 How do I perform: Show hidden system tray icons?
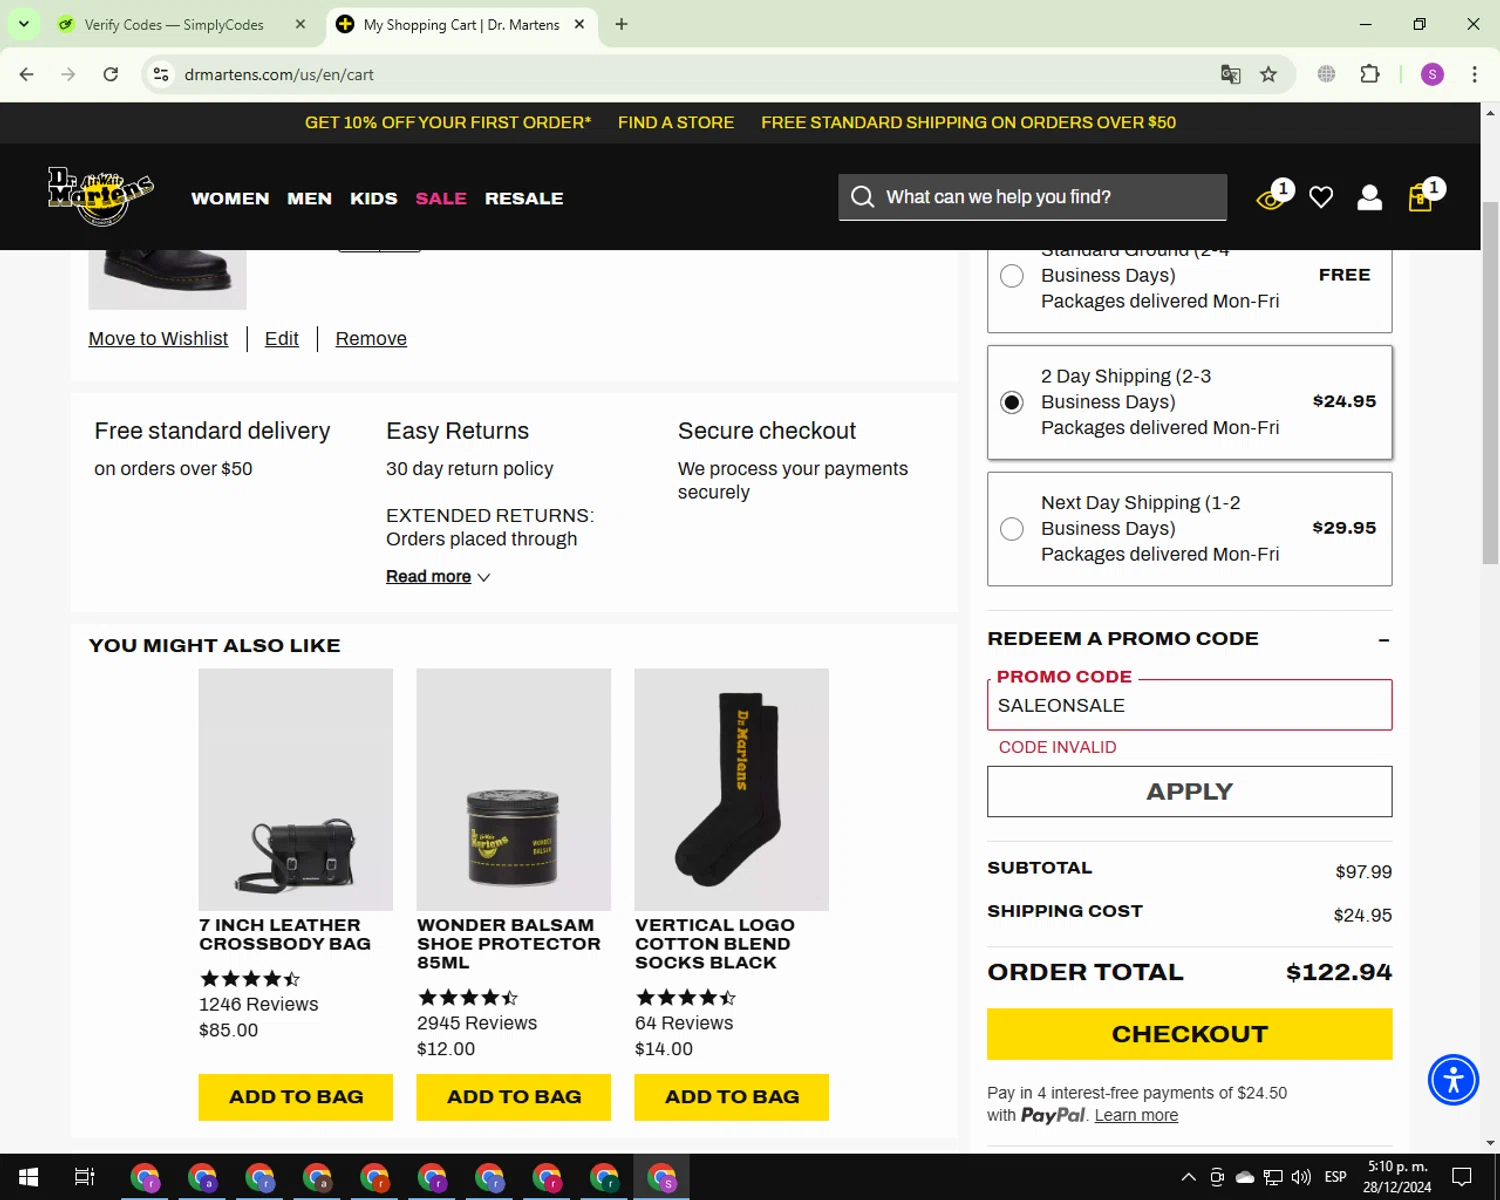coord(1188,1177)
